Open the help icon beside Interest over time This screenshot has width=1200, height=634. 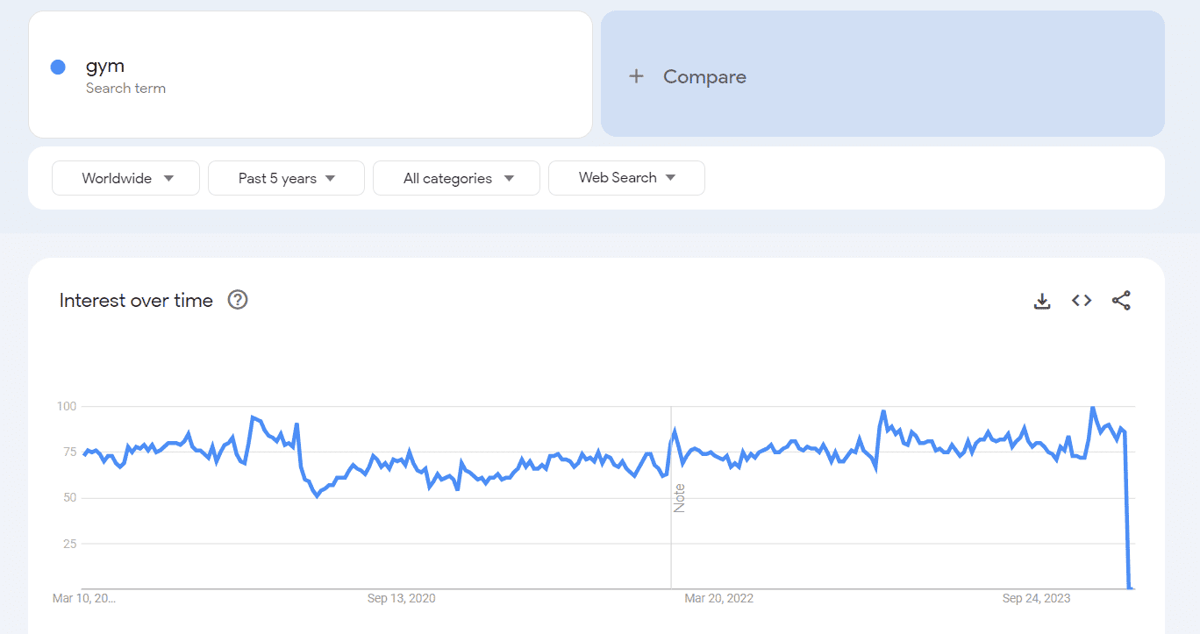pos(238,300)
